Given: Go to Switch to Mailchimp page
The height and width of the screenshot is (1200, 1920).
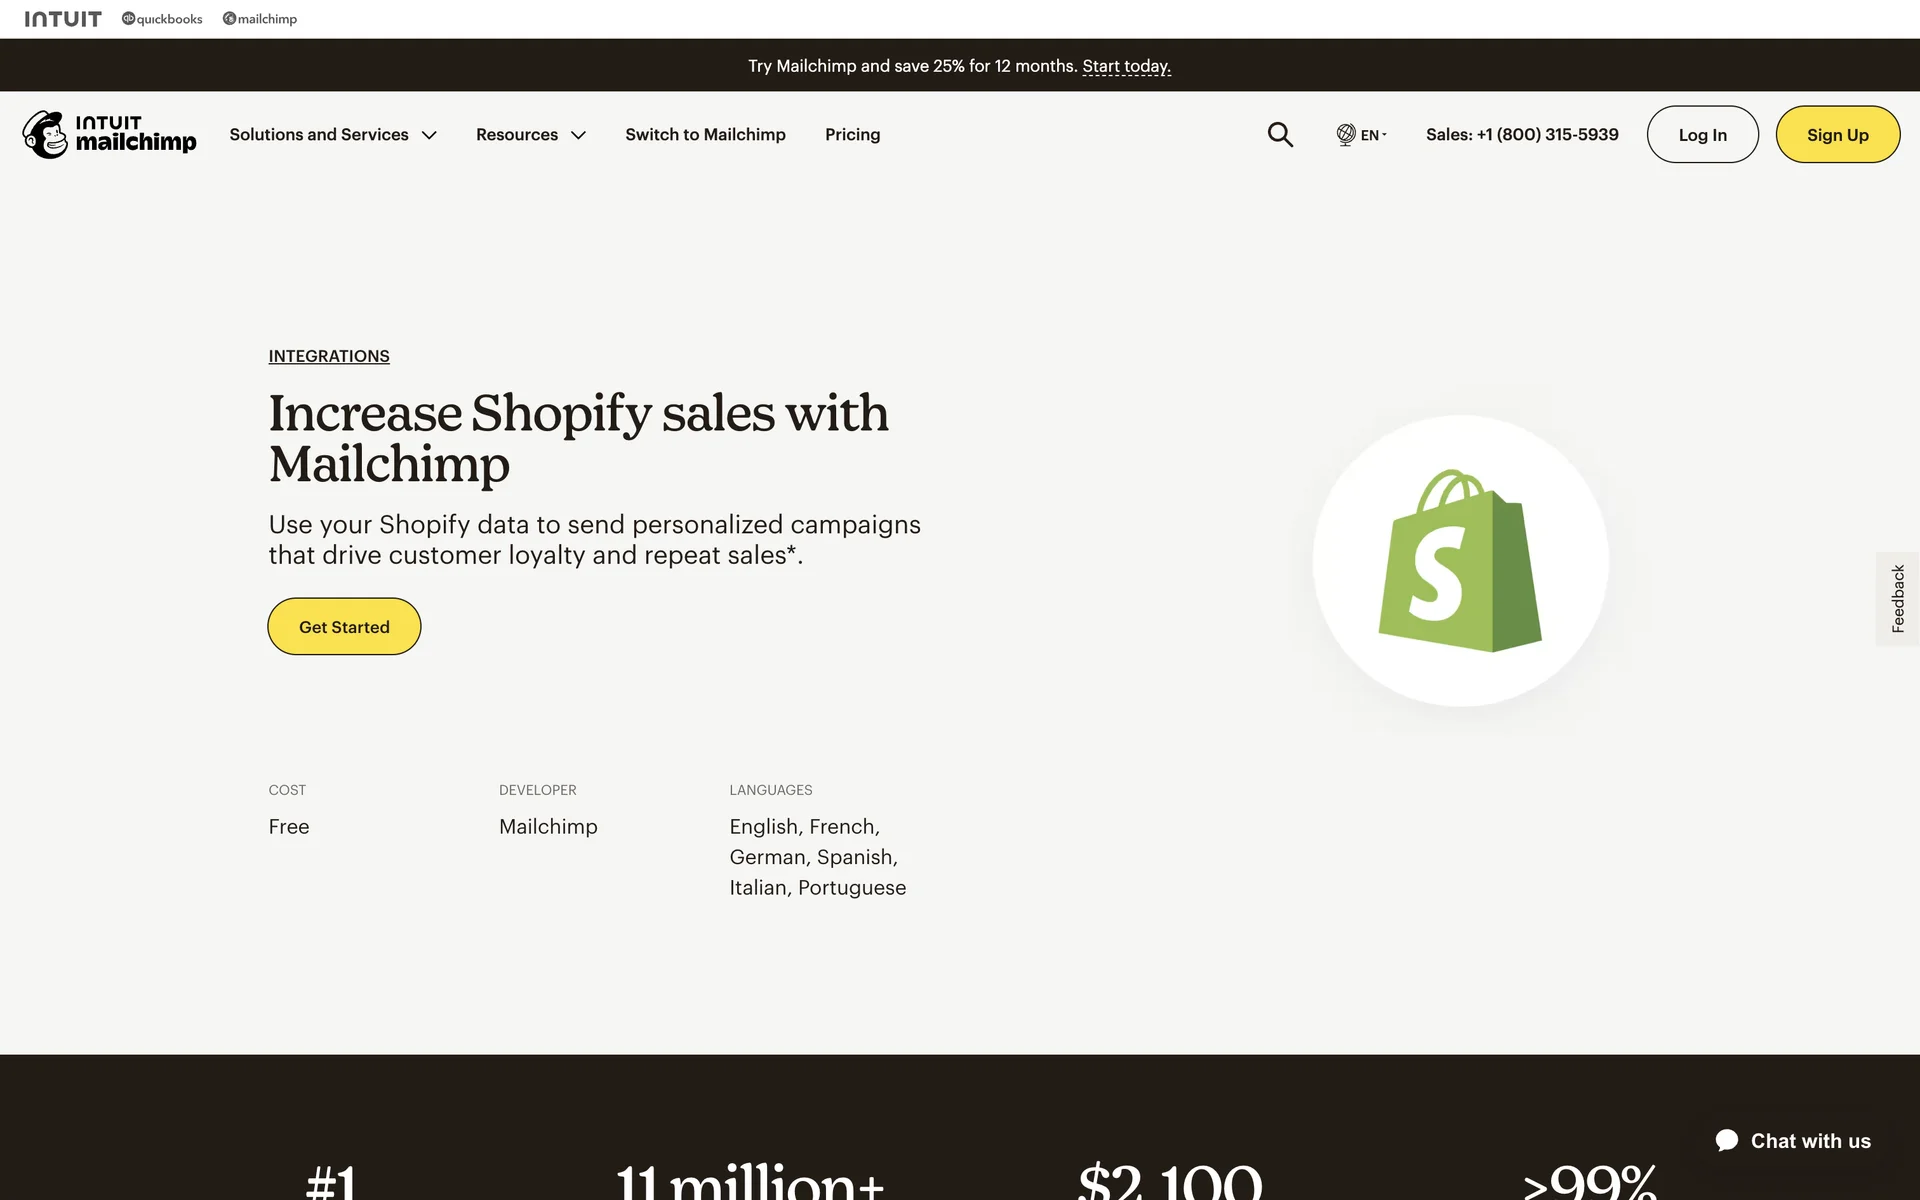Looking at the screenshot, I should click(705, 134).
